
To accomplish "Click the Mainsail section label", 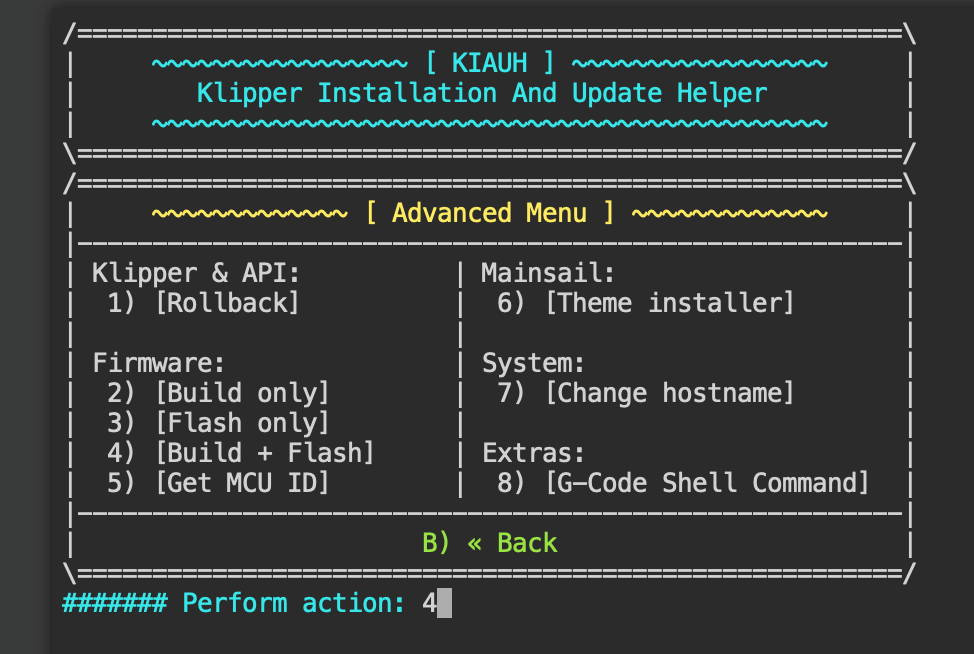I will pos(548,273).
